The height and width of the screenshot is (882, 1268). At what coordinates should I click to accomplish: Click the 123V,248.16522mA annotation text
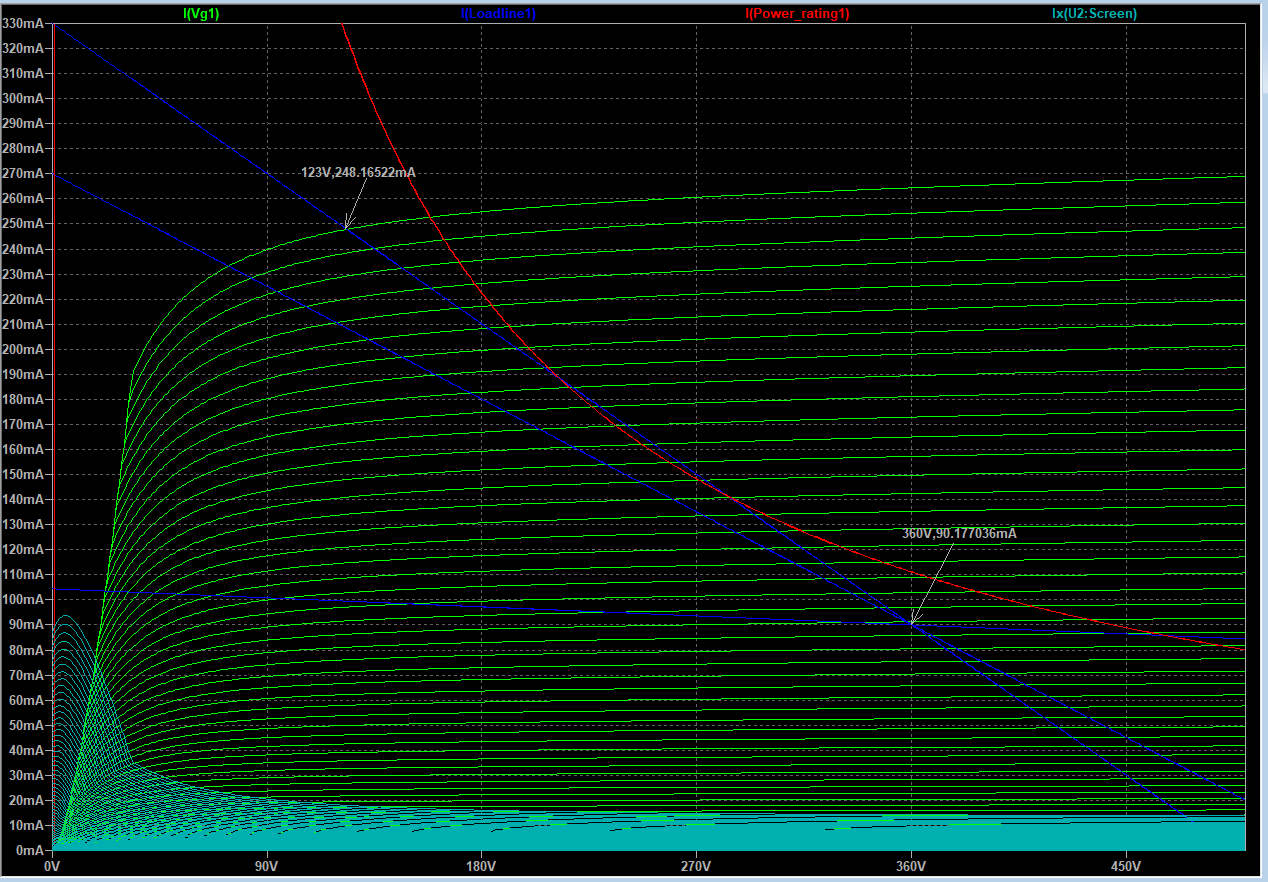point(358,173)
